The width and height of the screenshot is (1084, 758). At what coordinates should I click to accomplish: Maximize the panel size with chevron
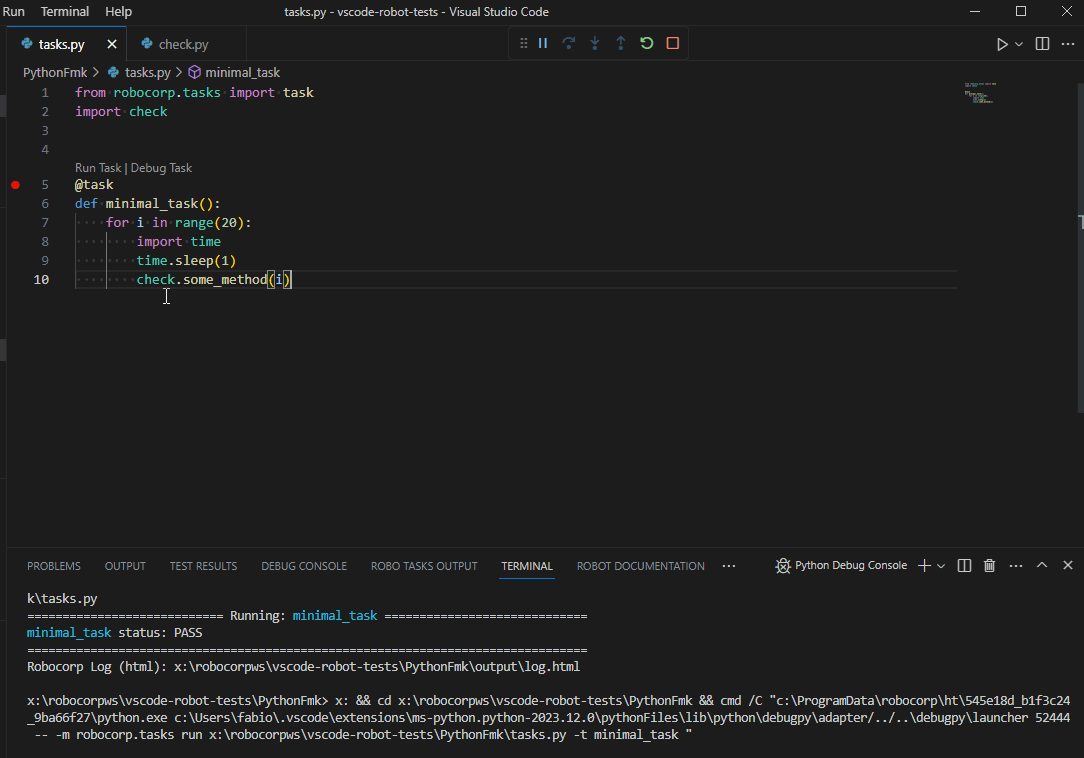(1042, 565)
